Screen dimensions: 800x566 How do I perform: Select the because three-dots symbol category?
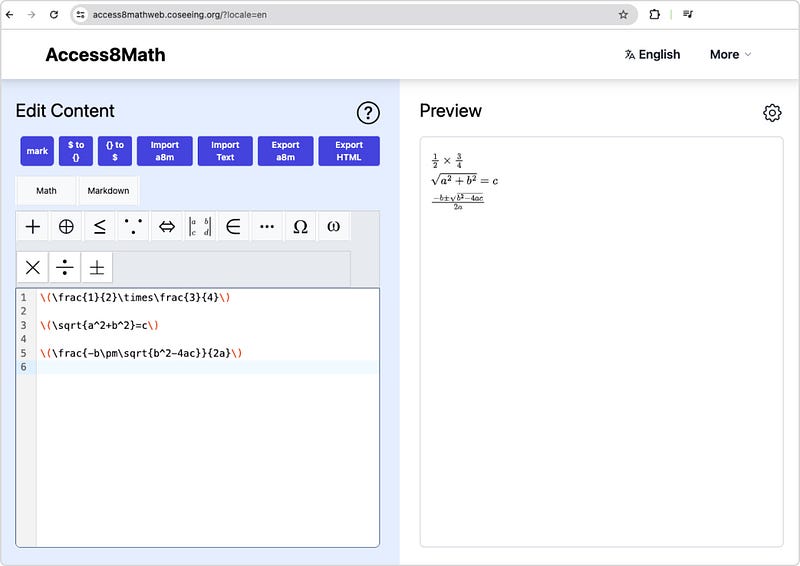pyautogui.click(x=133, y=226)
